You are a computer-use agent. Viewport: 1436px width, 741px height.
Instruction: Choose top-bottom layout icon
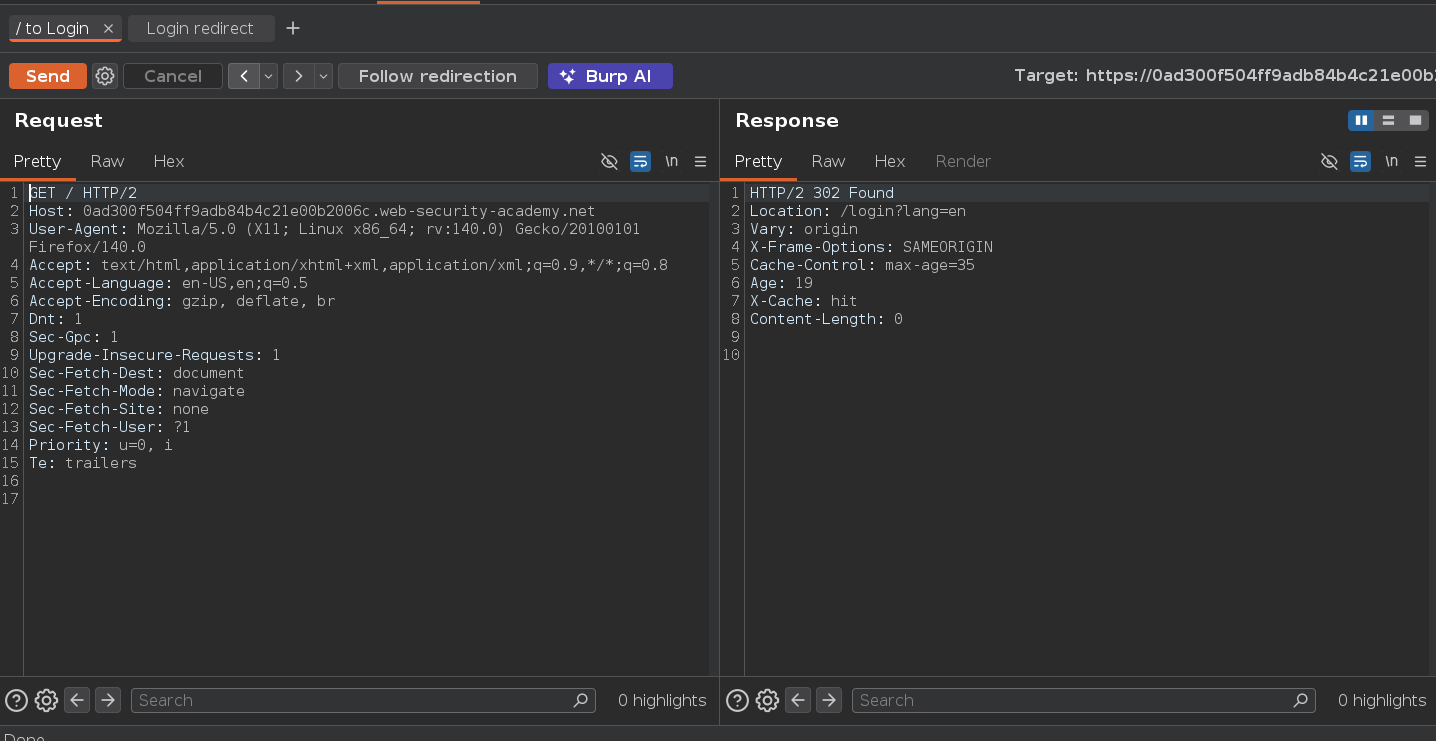click(x=1388, y=120)
